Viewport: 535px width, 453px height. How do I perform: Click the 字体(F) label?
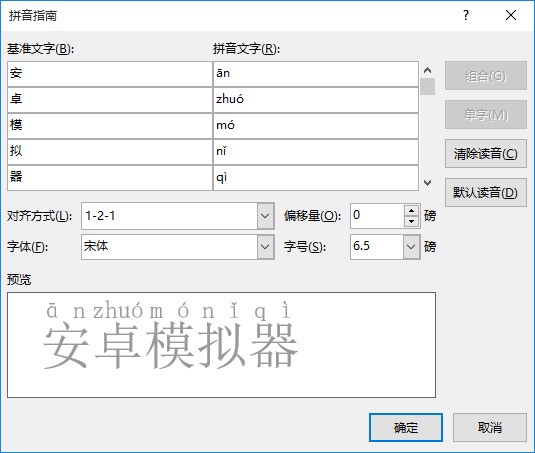coord(28,247)
